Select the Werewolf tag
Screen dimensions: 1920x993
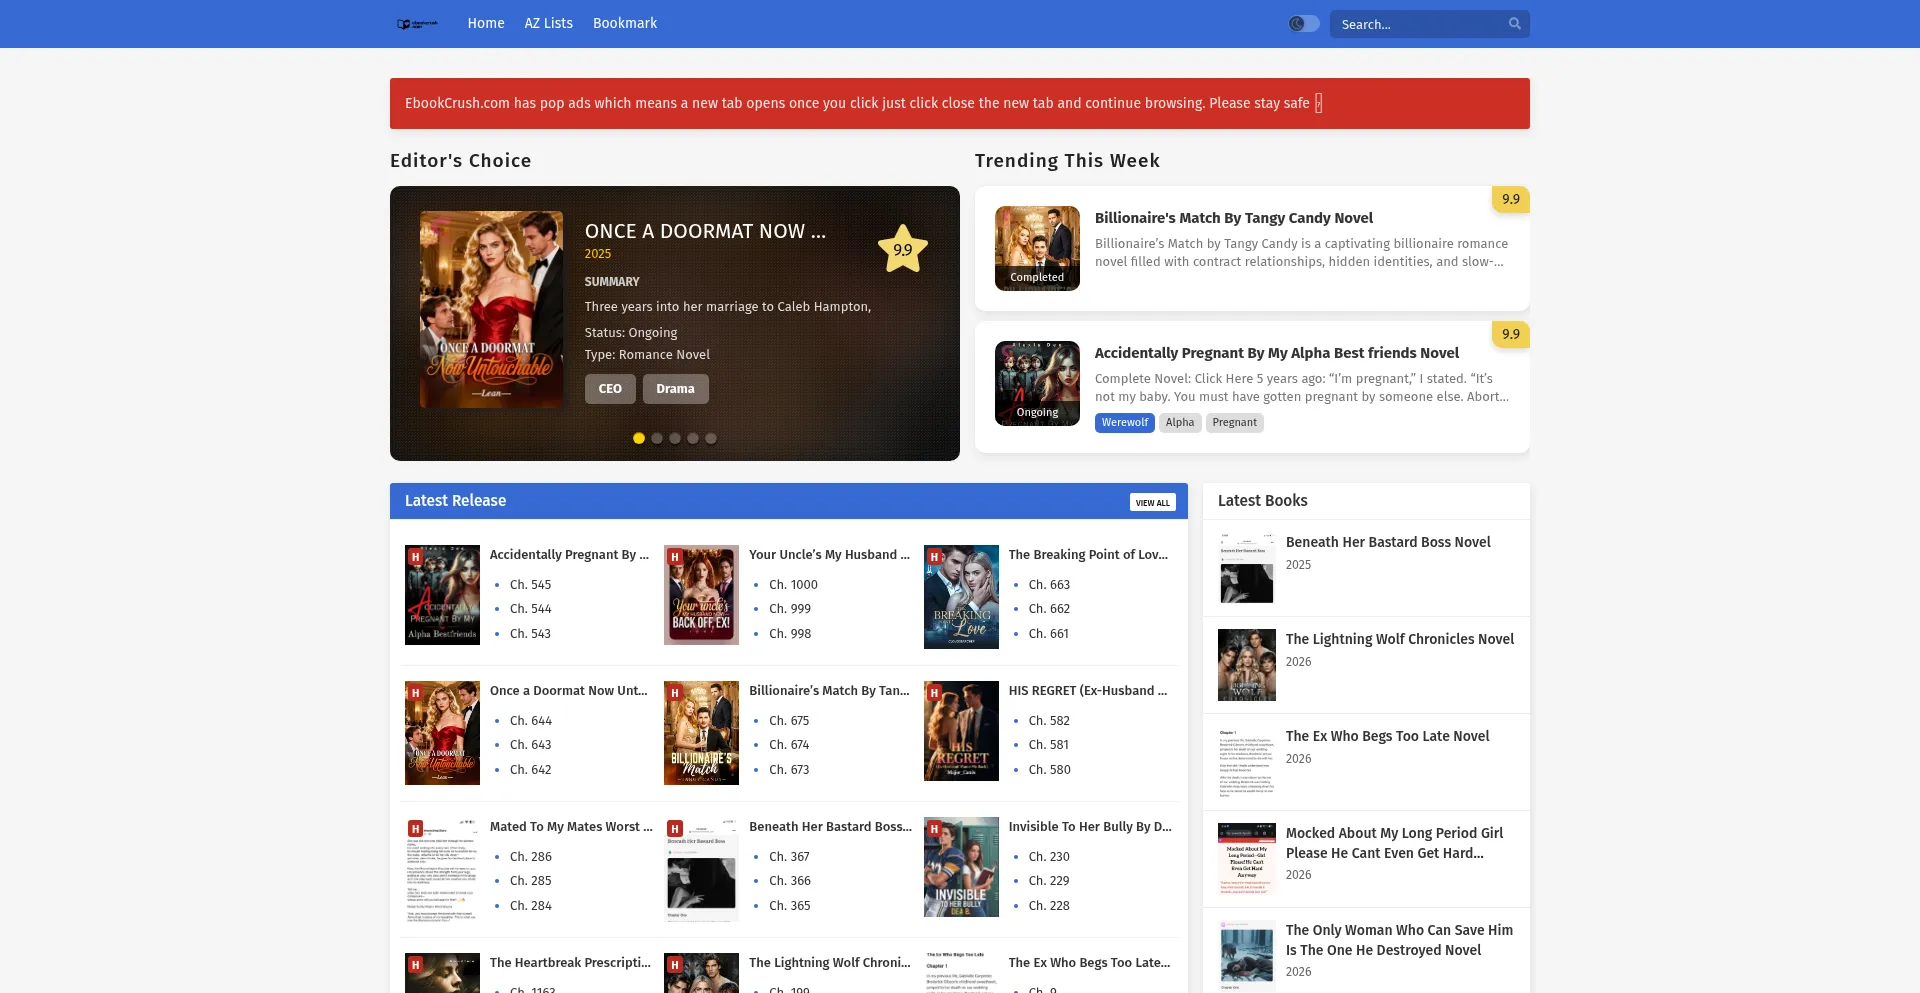[1125, 423]
